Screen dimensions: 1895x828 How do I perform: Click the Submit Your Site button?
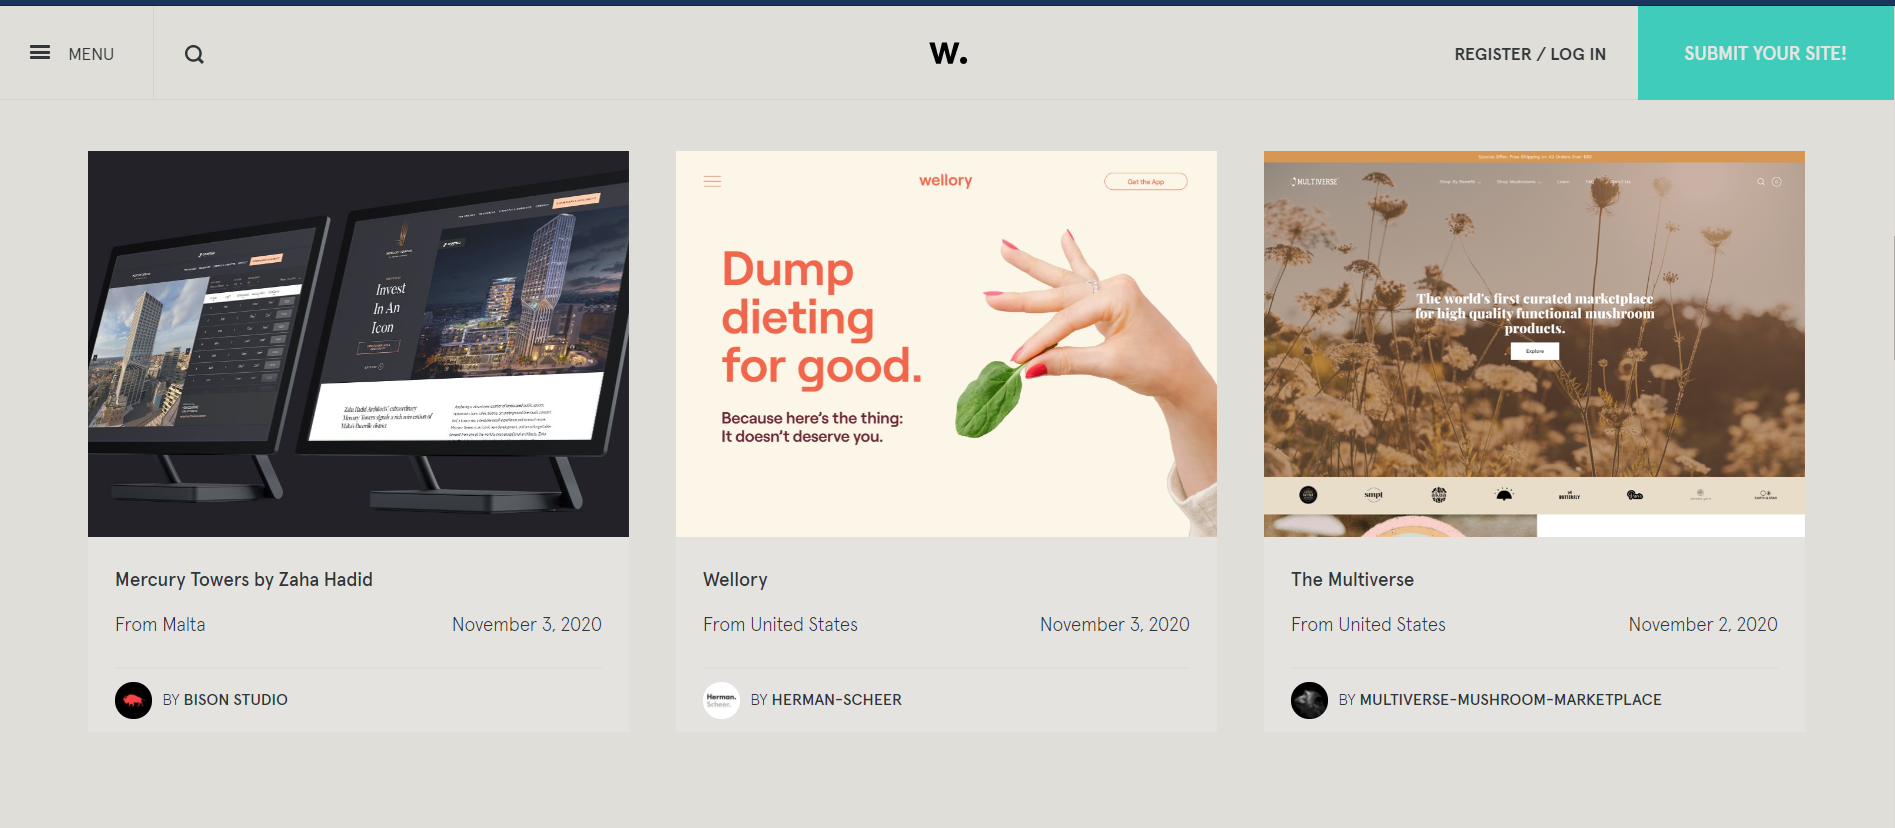[1765, 53]
